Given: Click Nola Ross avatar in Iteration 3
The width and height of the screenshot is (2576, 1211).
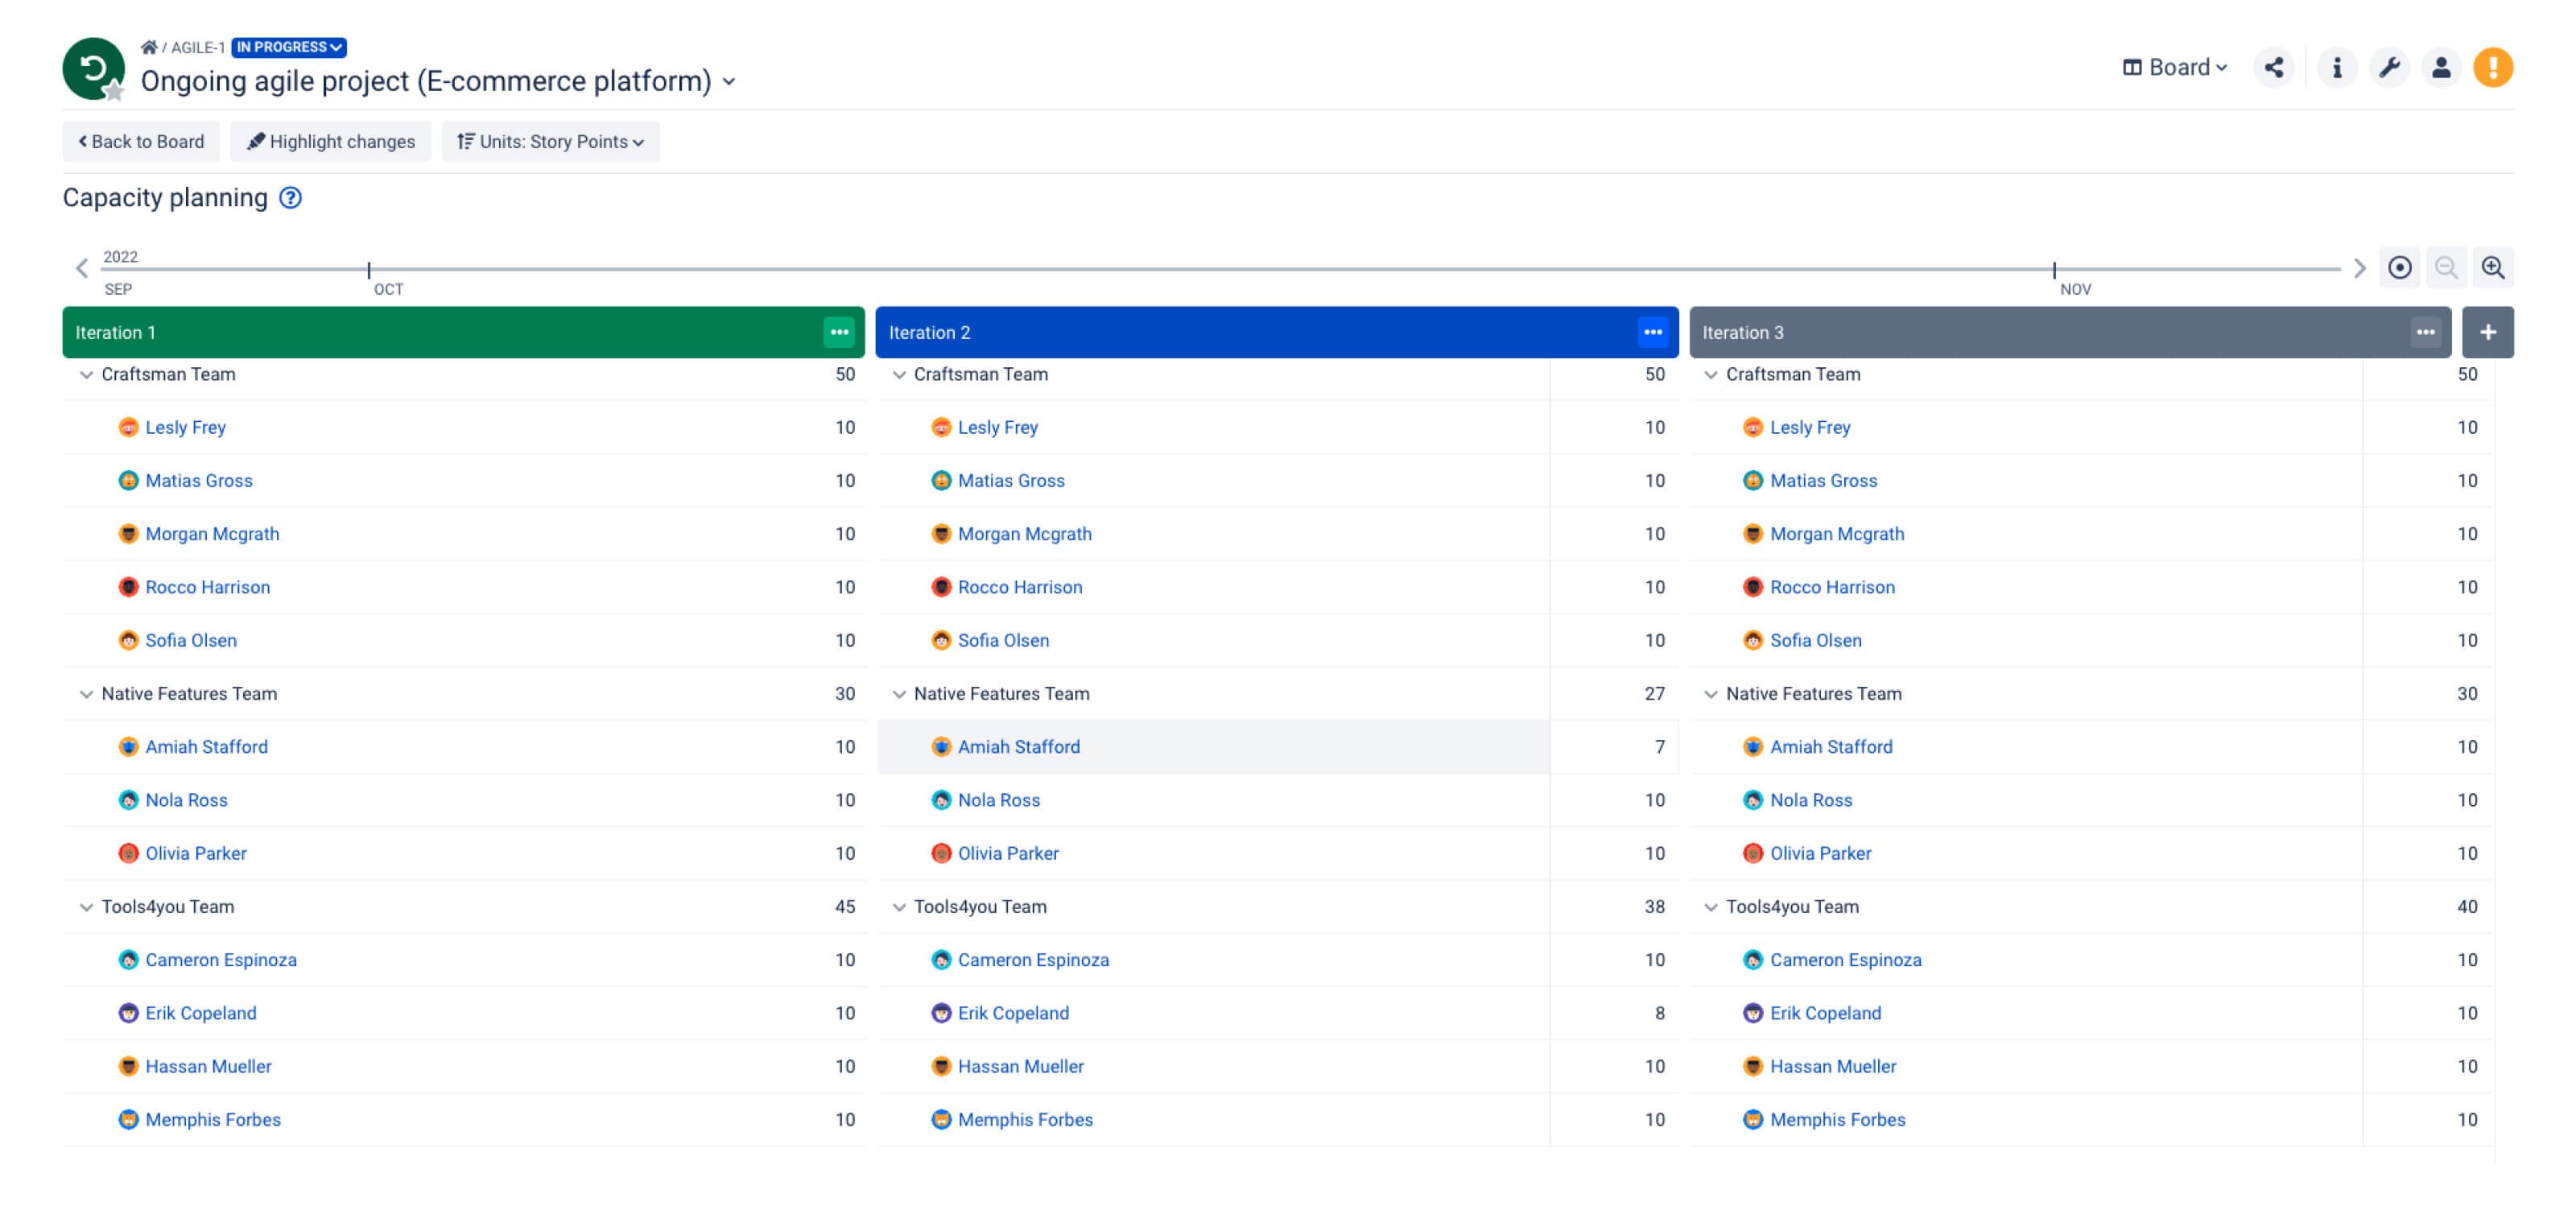Looking at the screenshot, I should coord(1753,800).
